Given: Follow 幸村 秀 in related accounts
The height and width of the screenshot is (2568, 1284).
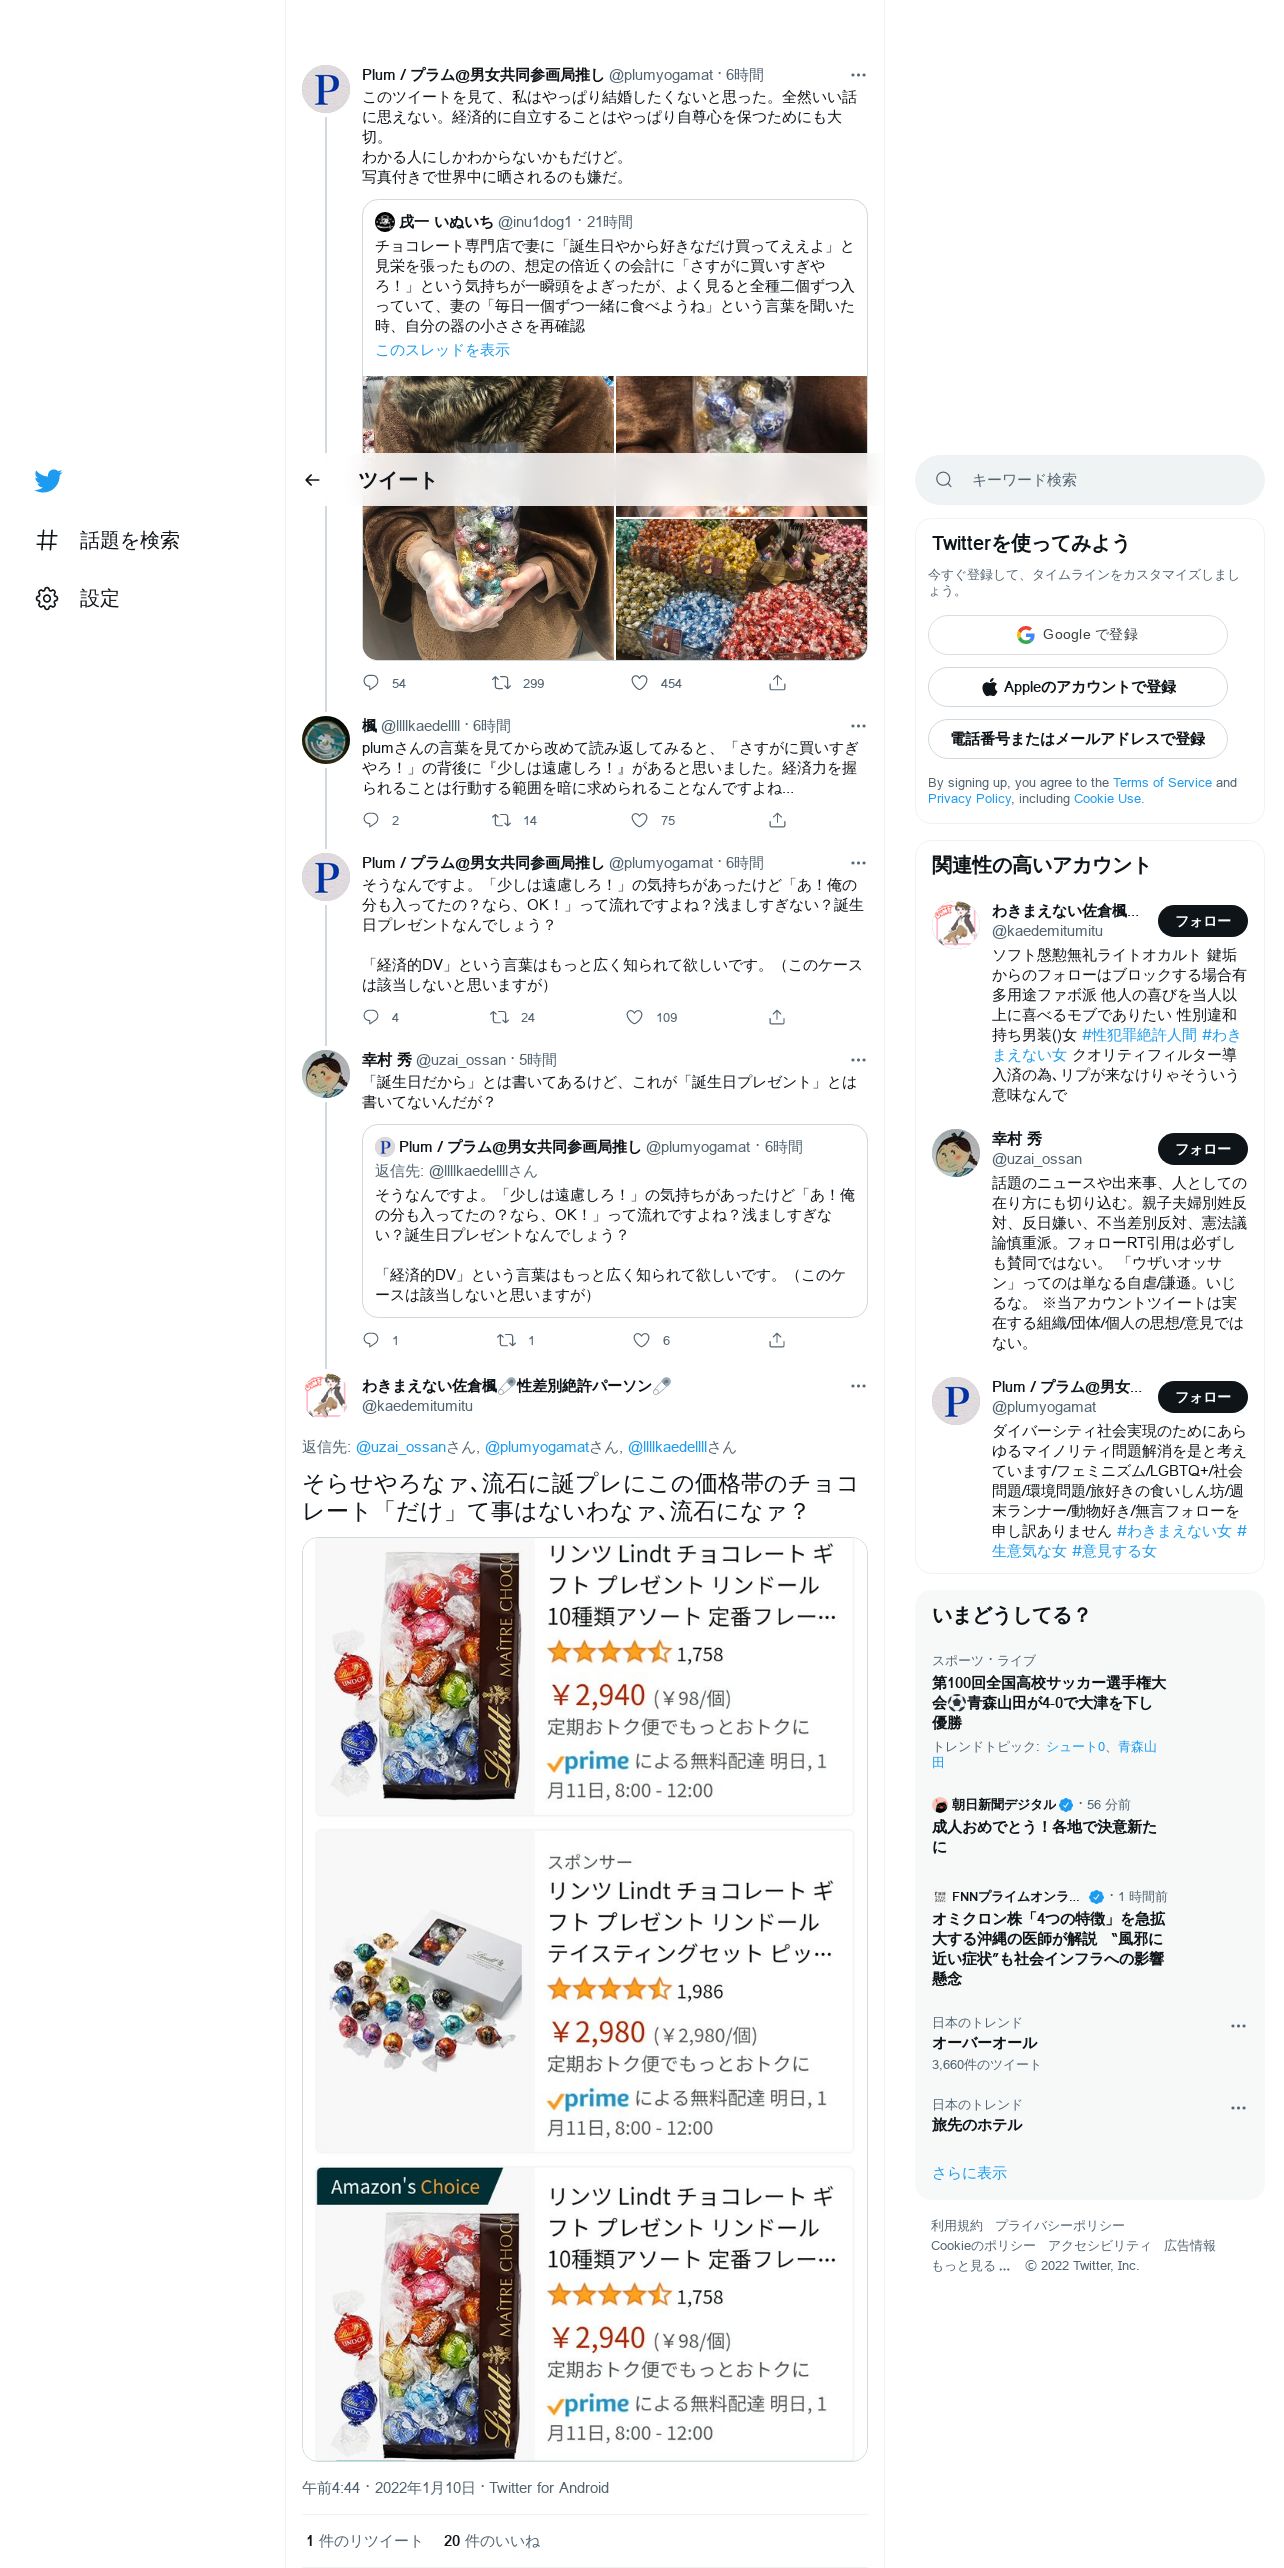Looking at the screenshot, I should click(1202, 1149).
